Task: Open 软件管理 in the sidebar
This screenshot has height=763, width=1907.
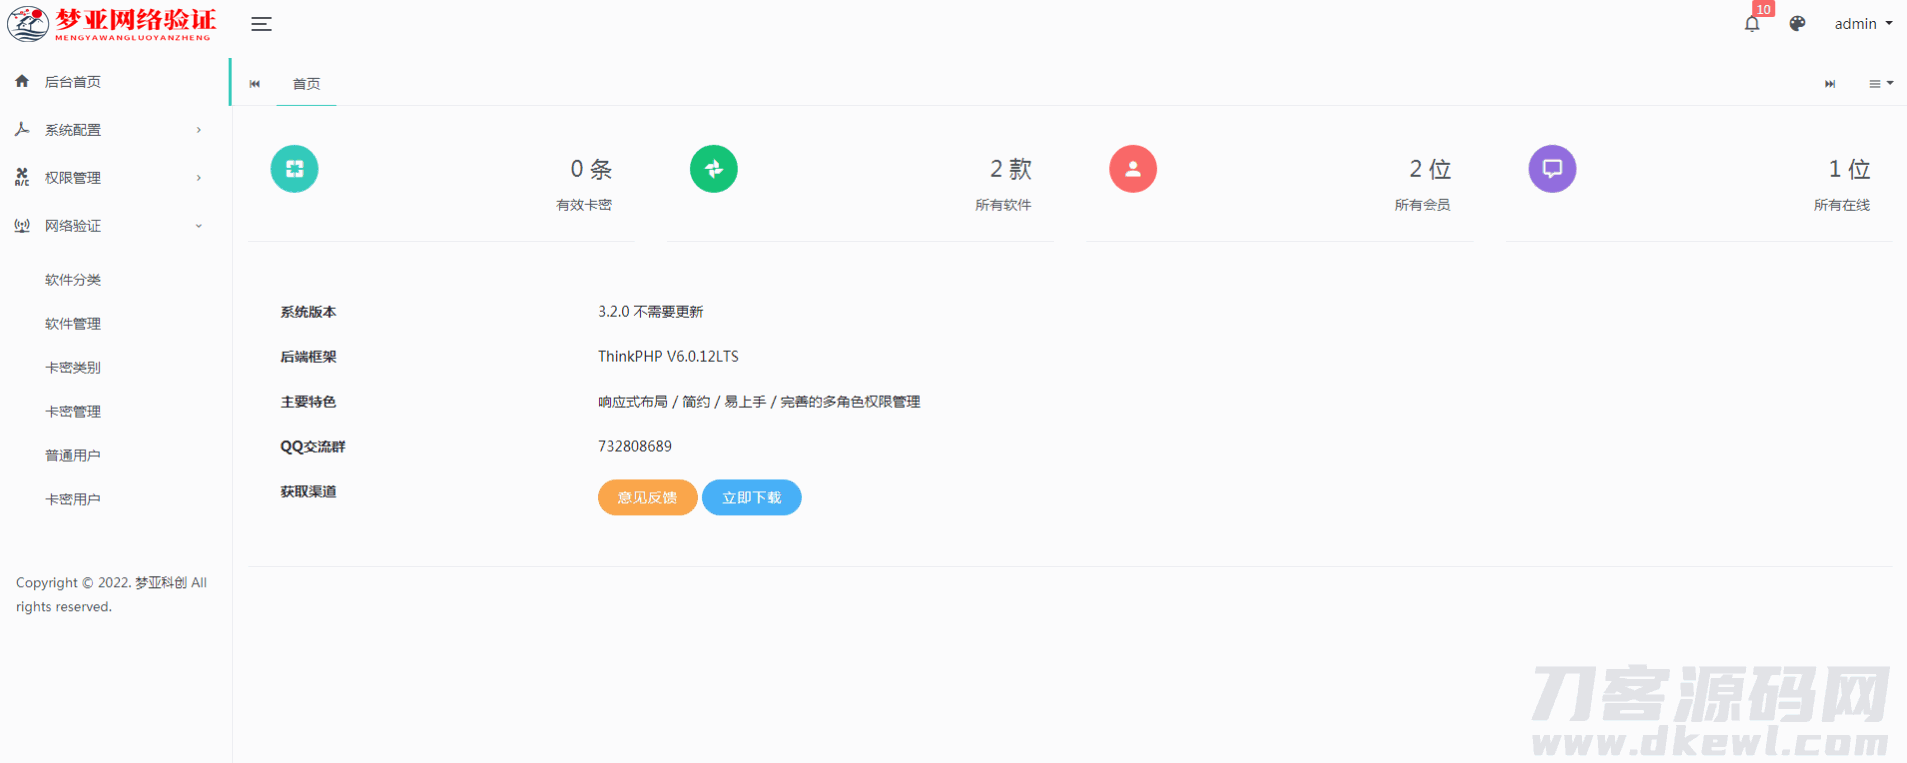Action: click(73, 324)
